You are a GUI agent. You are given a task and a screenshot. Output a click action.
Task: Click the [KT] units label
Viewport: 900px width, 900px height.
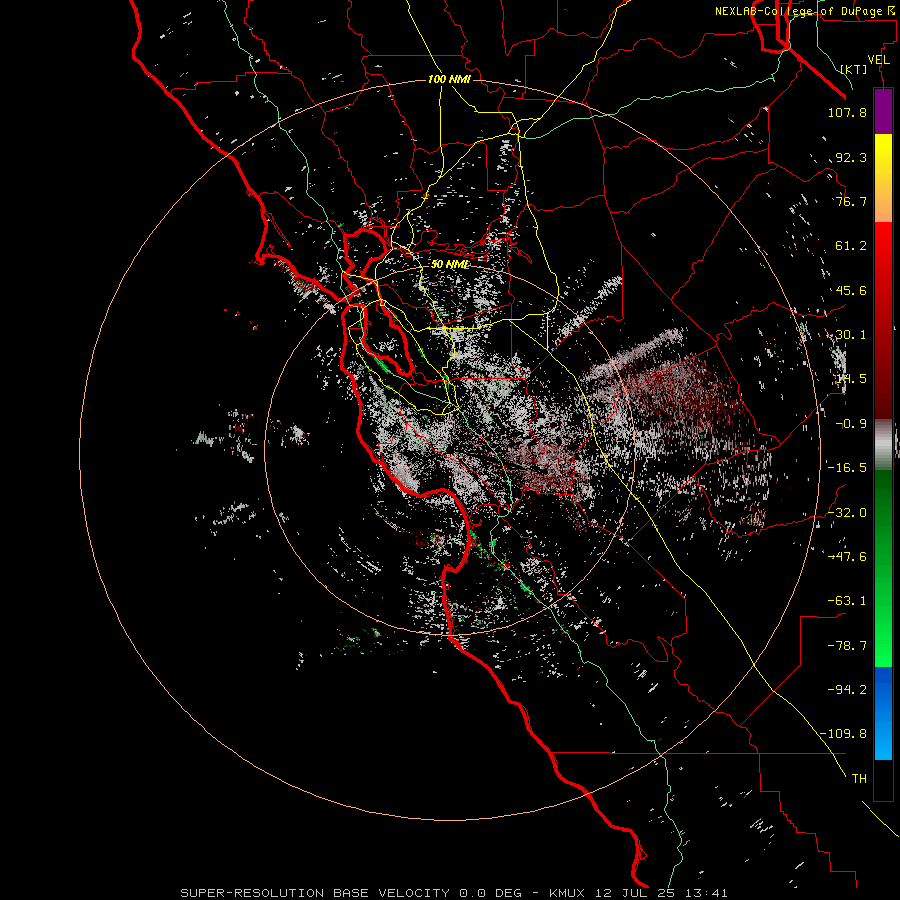[854, 69]
